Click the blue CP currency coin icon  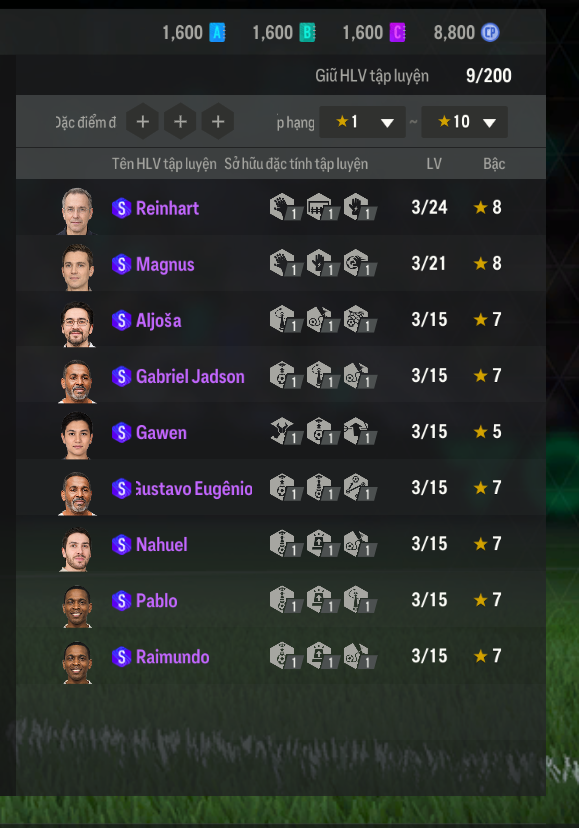coord(490,33)
